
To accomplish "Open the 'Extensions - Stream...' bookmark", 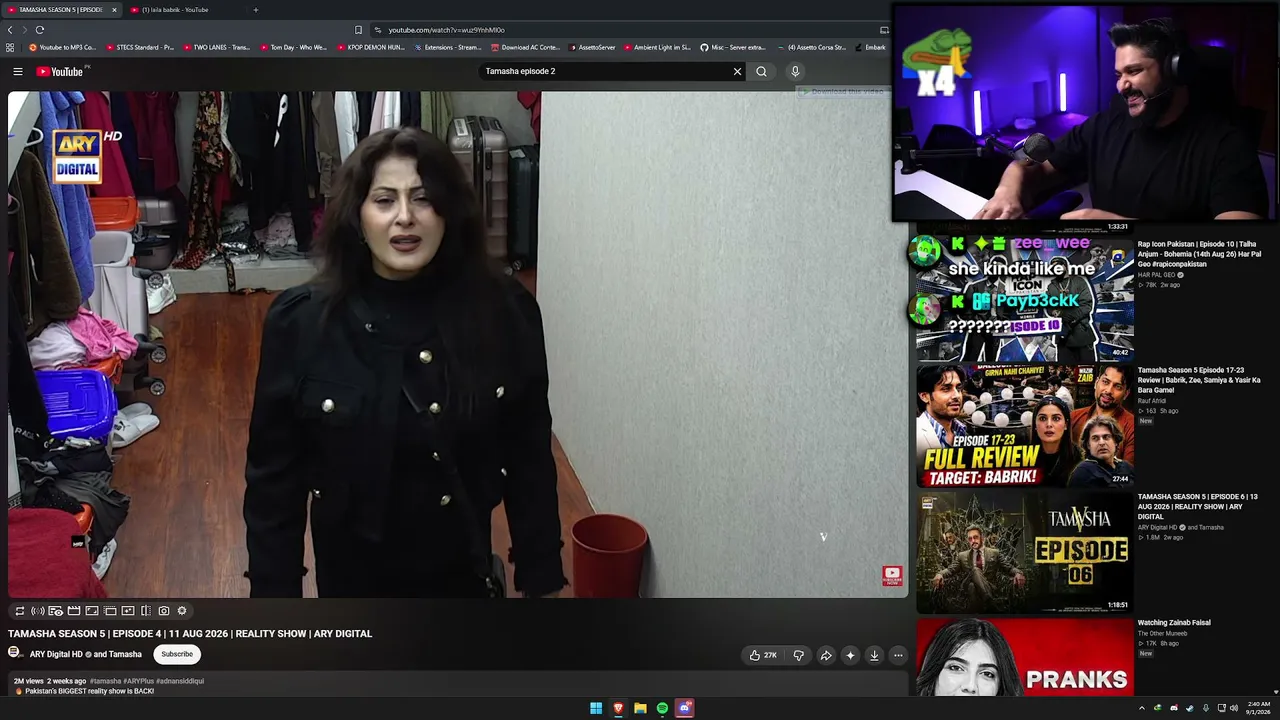I will [x=447, y=47].
